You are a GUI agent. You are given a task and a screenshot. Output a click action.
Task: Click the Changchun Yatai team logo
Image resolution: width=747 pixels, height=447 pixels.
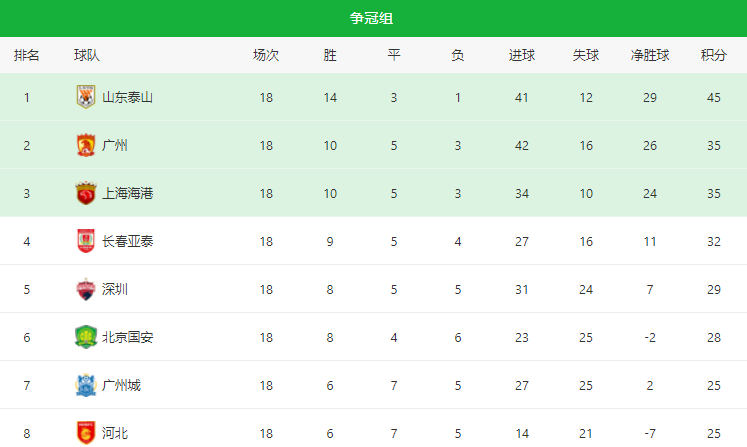86,241
